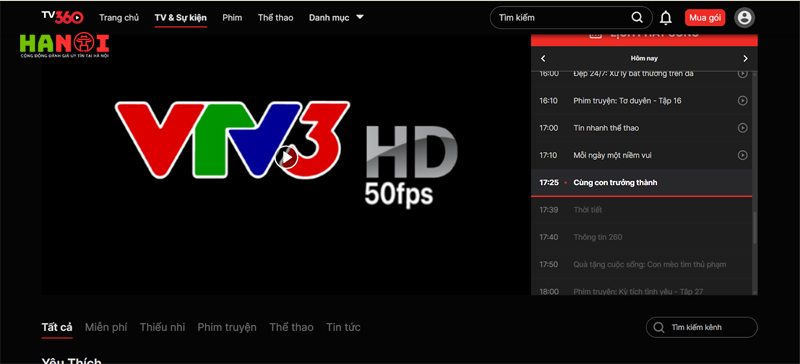800x364 pixels.
Task: Select the 17:10 Mỗi ngày một niềm vui title
Action: (612, 155)
